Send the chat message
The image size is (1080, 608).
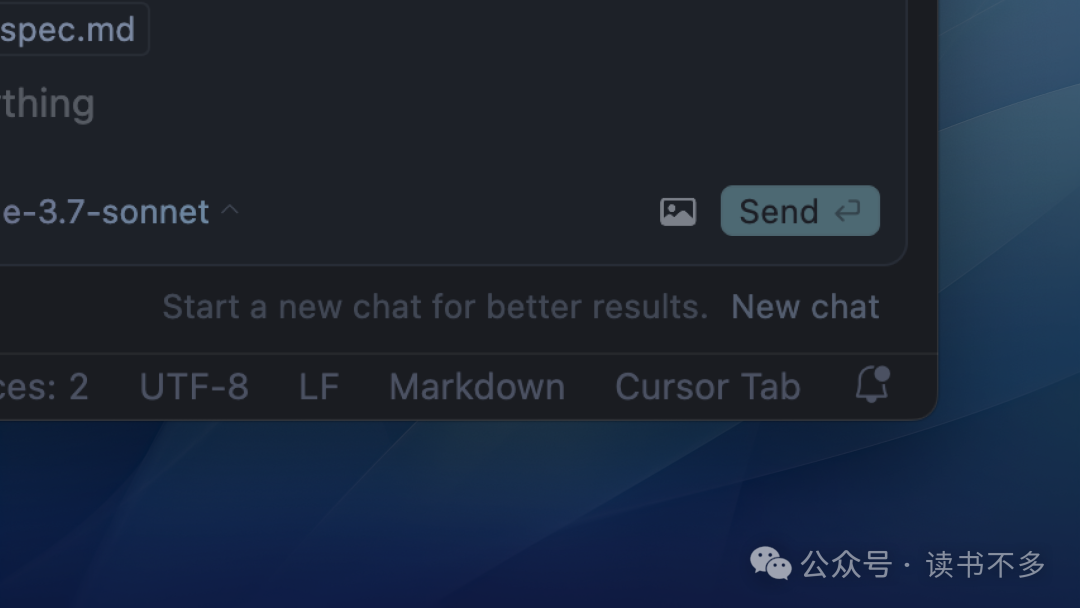(800, 211)
